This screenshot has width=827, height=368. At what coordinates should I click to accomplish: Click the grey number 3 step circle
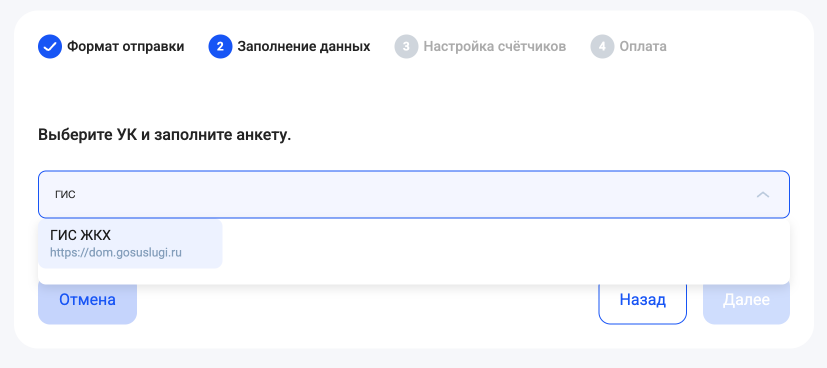click(406, 46)
